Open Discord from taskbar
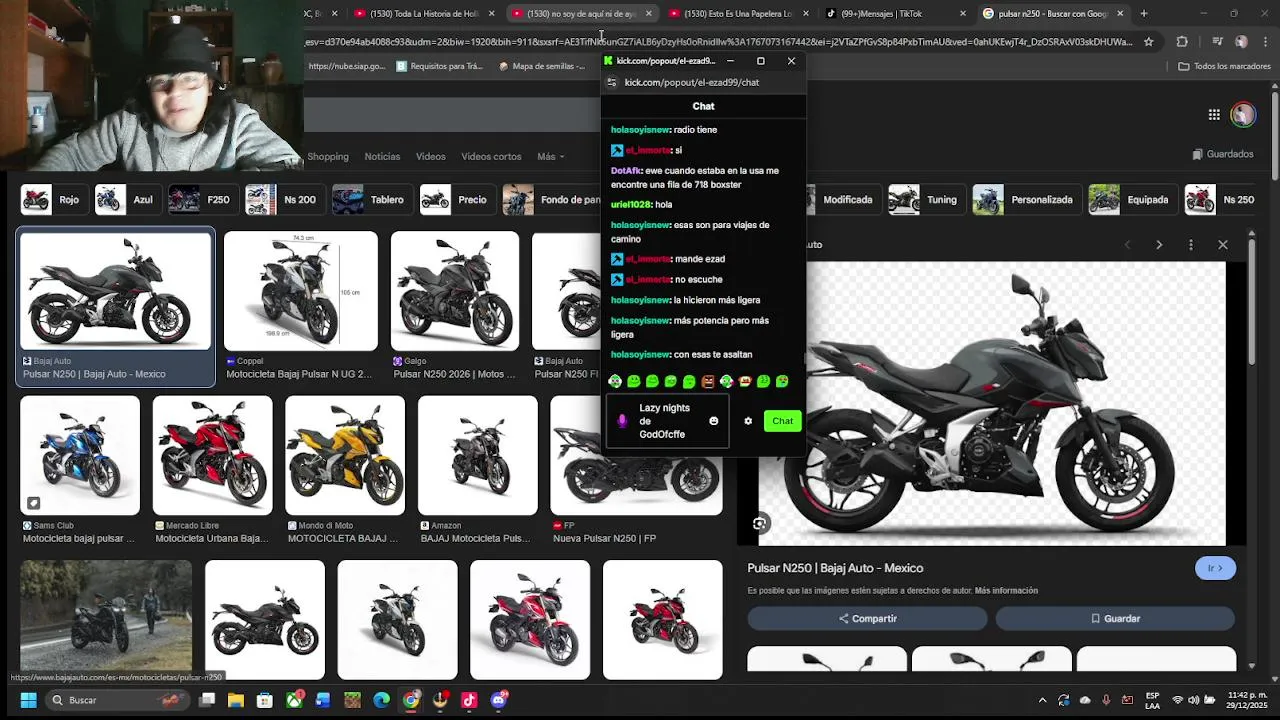This screenshot has width=1280, height=720. click(x=498, y=700)
